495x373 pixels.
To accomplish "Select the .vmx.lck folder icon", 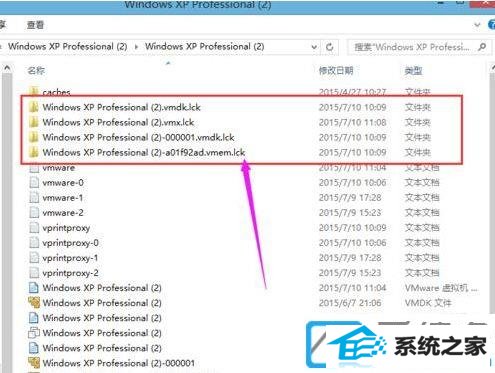I will pyautogui.click(x=33, y=122).
